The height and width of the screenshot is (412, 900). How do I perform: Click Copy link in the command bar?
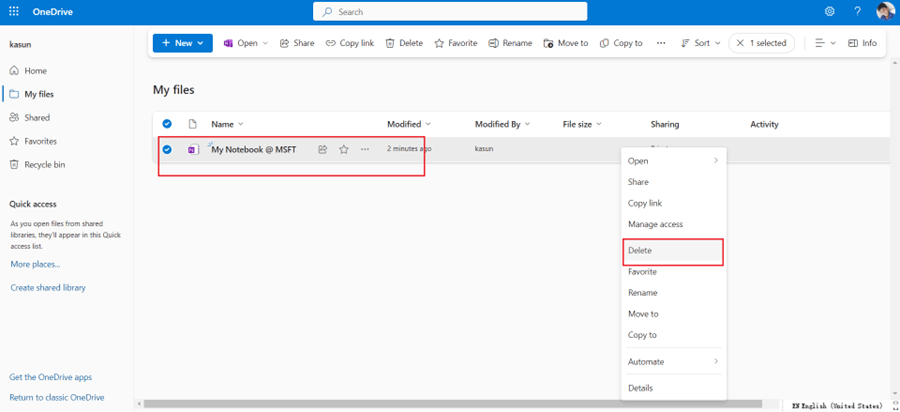coord(350,43)
